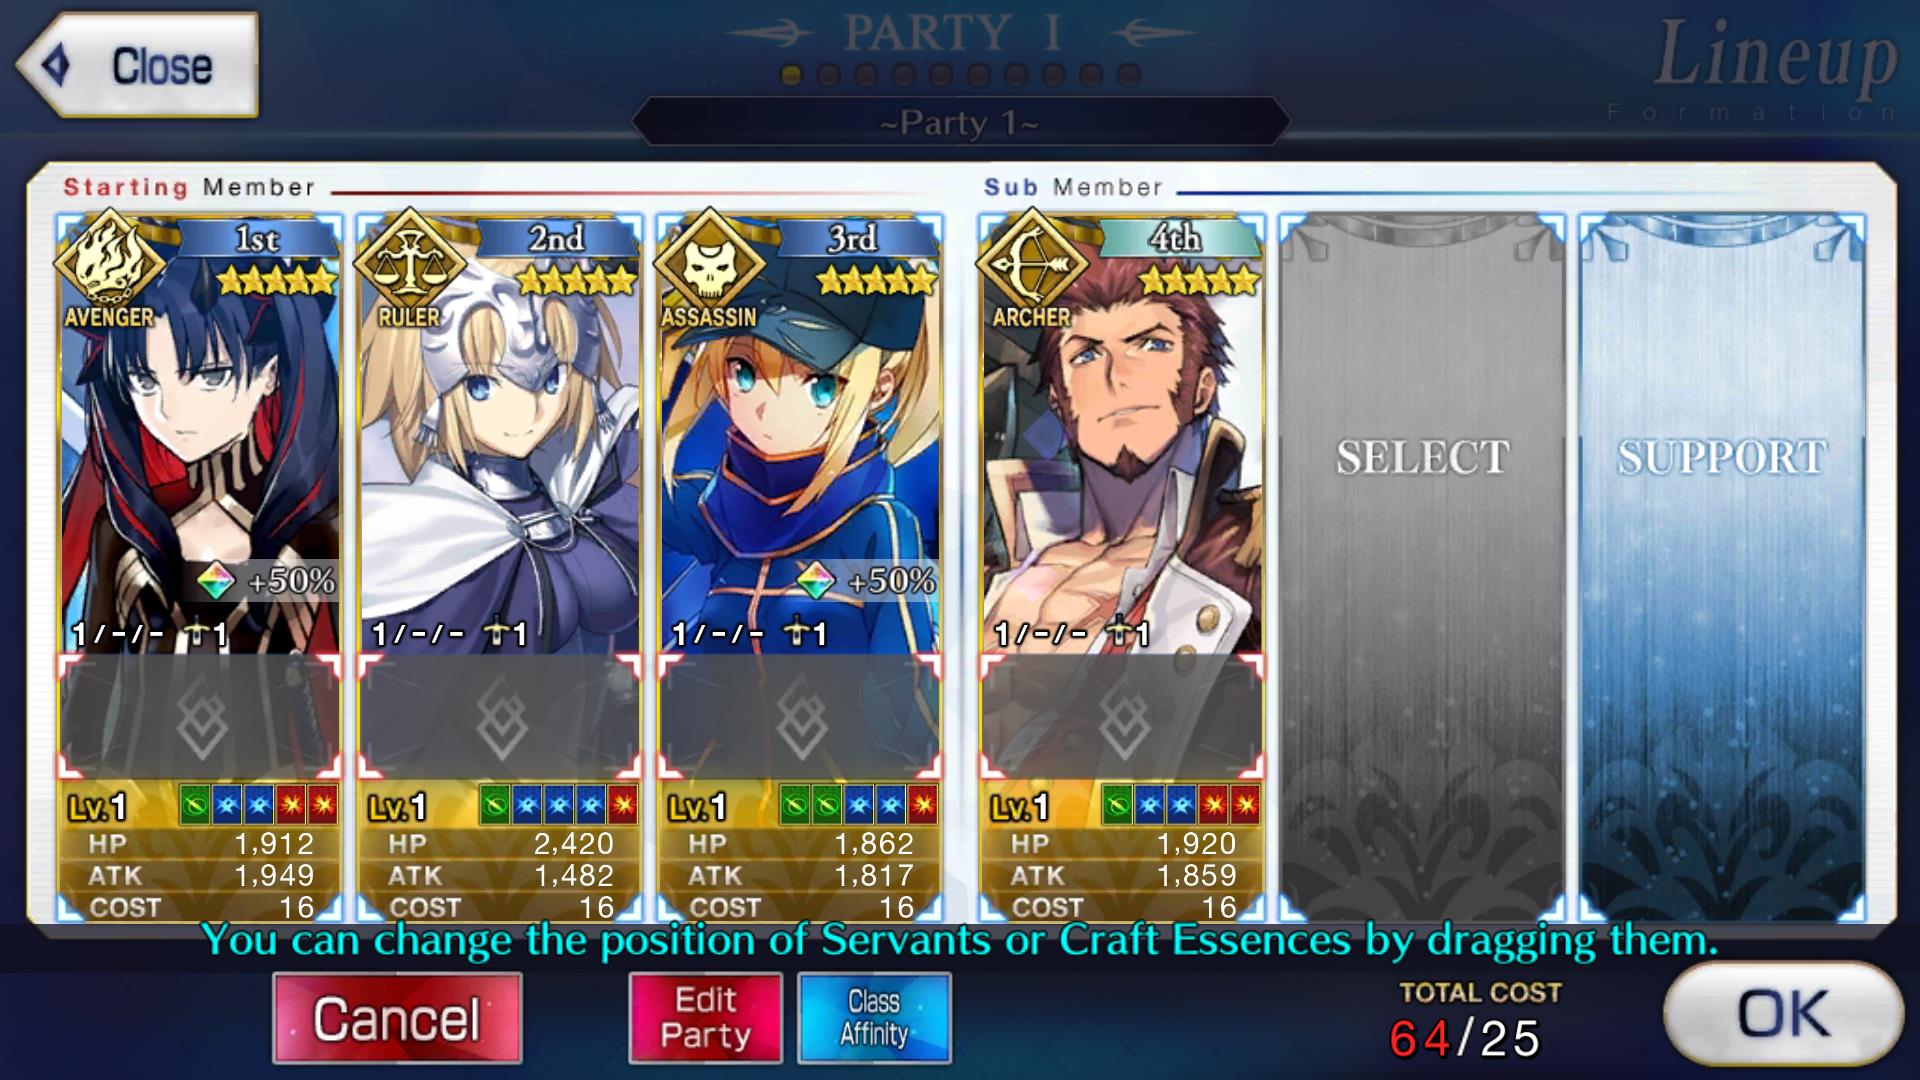This screenshot has height=1080, width=1920.
Task: Click the Edit Party button
Action: pos(706,1018)
